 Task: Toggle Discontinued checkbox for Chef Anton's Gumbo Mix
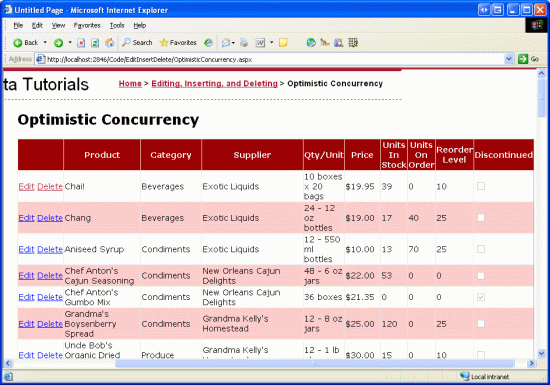481,297
